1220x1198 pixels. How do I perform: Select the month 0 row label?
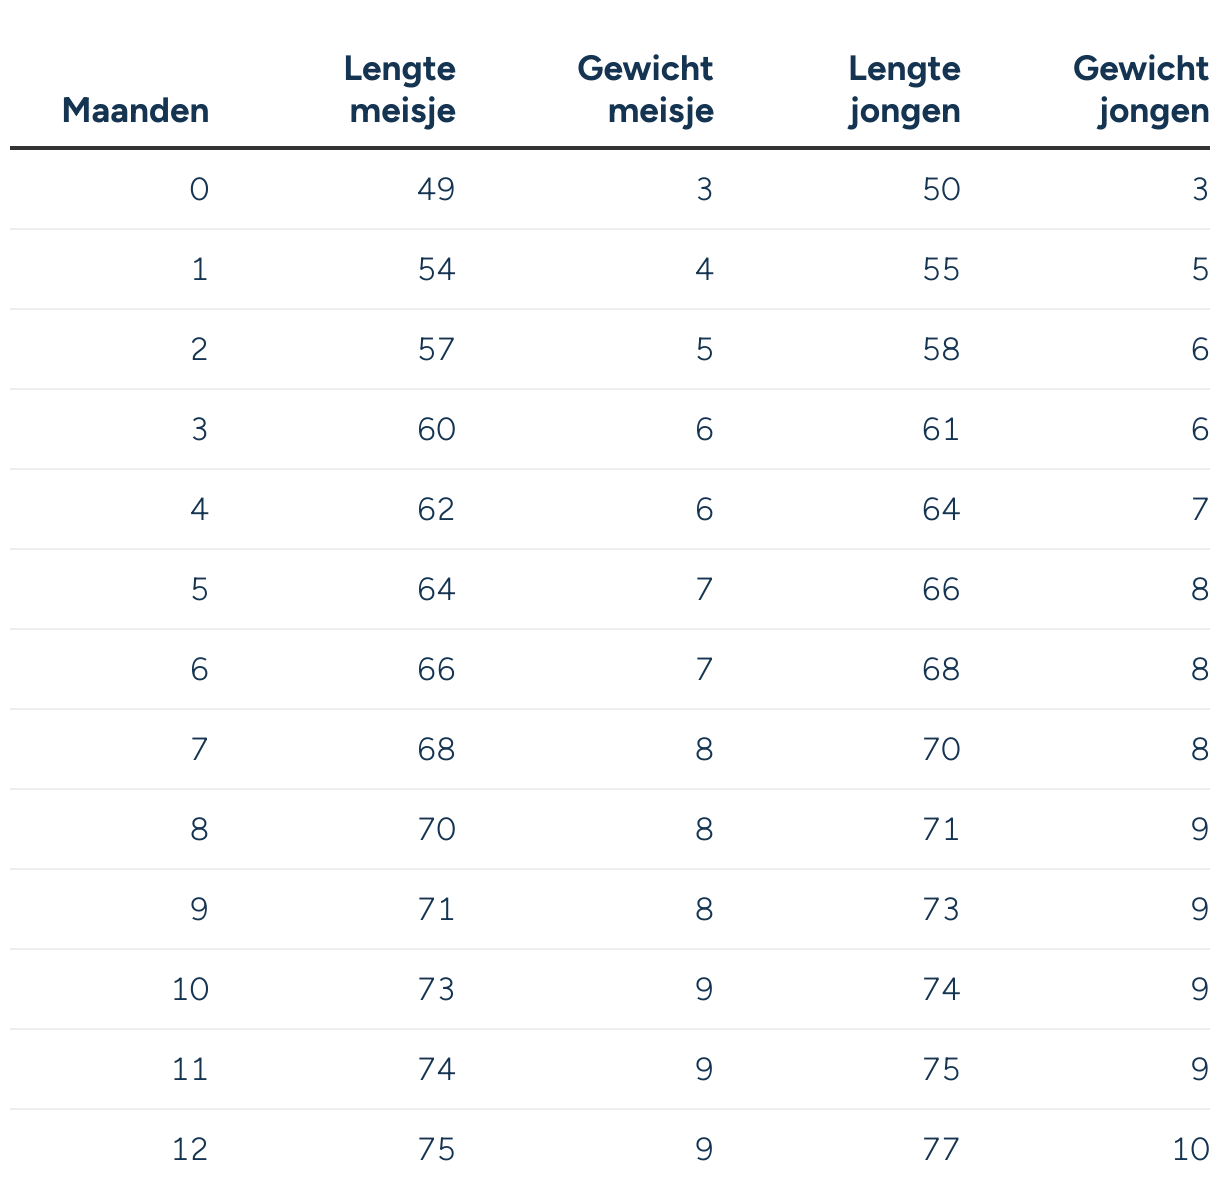tap(199, 190)
